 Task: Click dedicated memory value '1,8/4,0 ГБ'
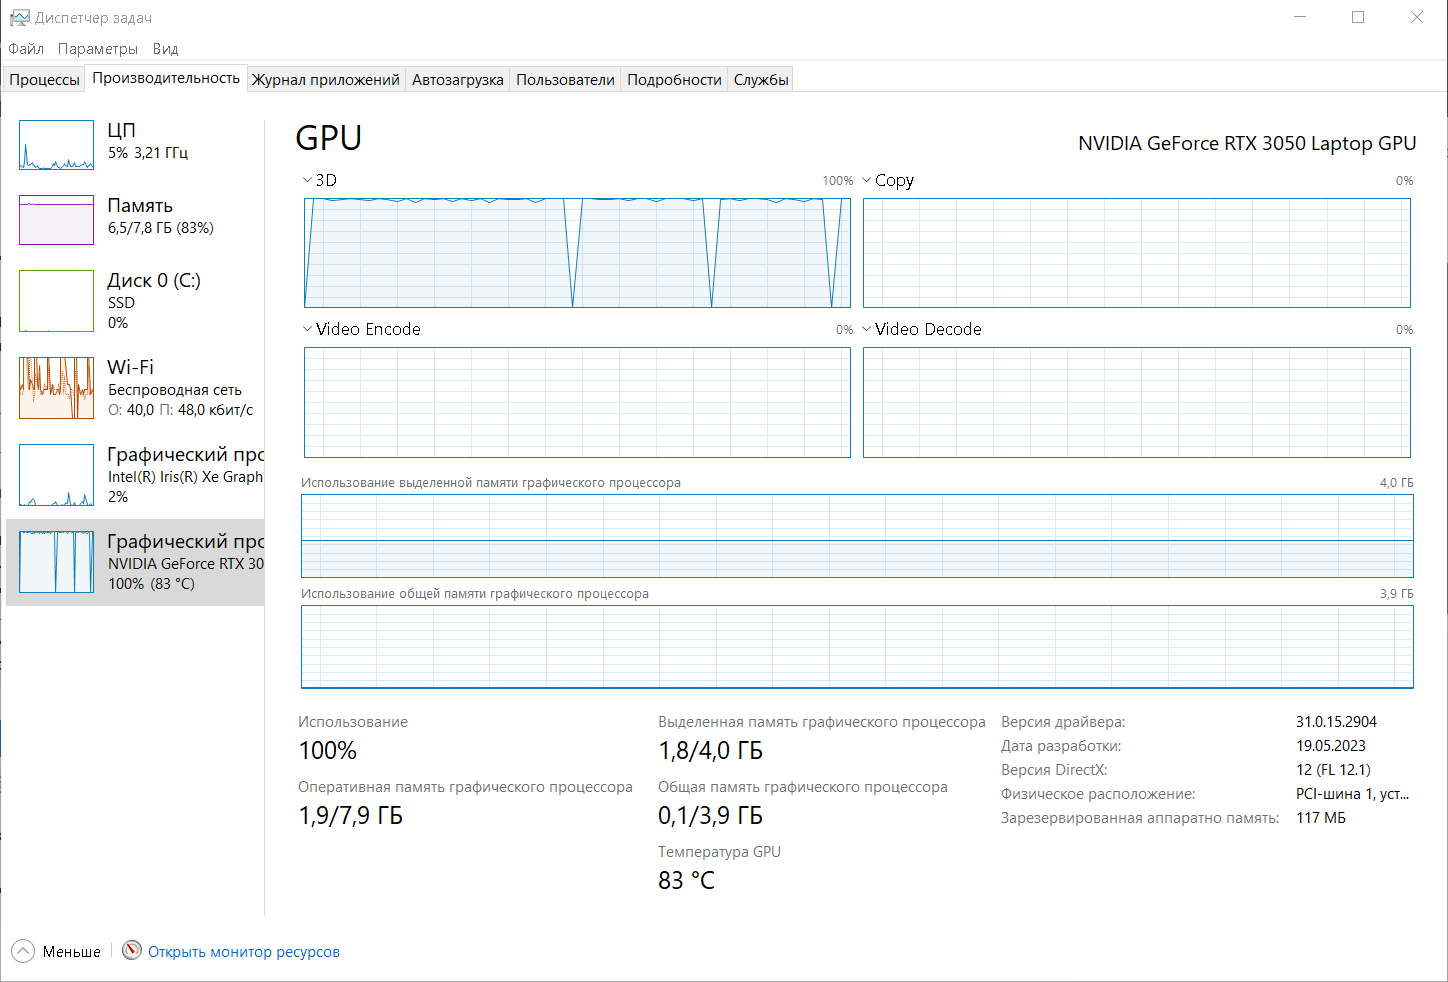710,750
